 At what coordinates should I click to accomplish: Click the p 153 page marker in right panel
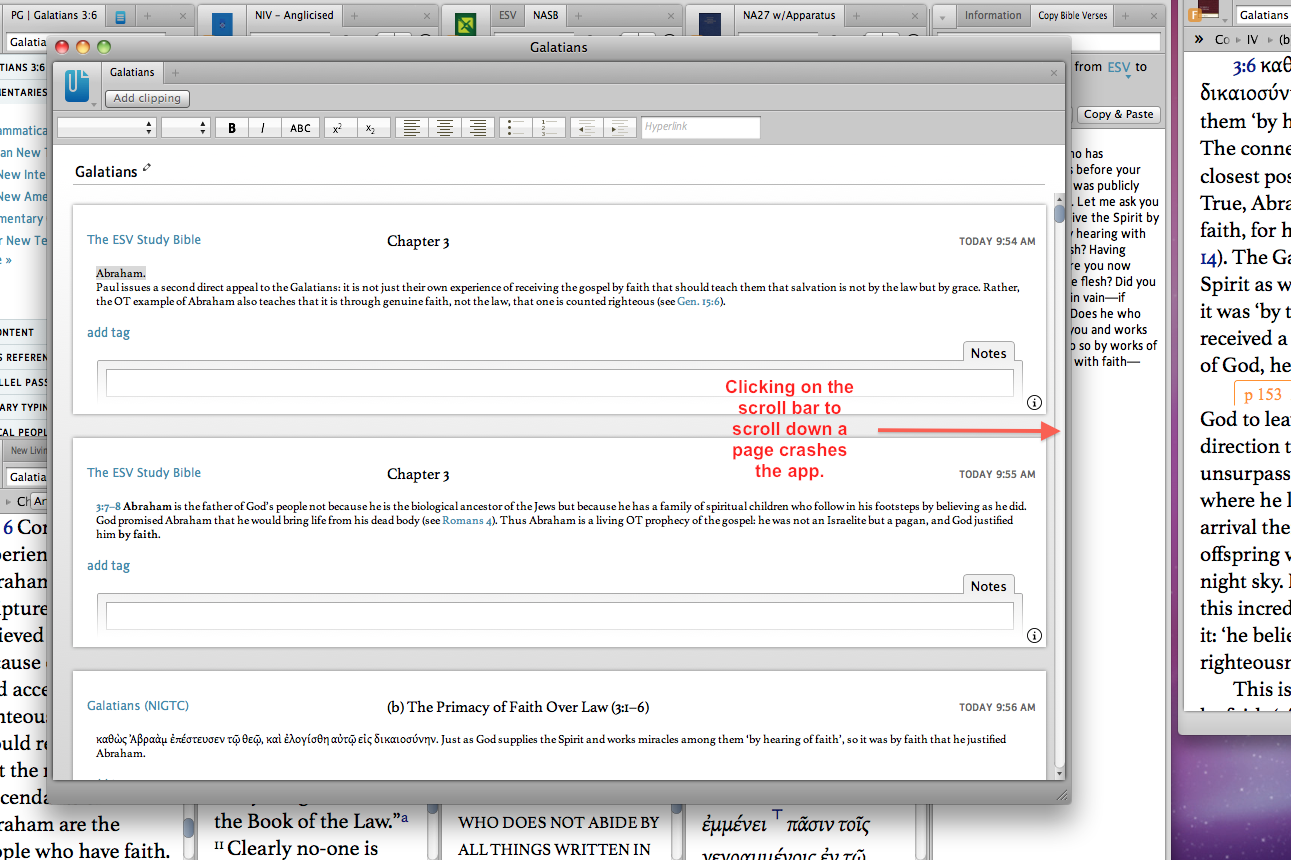(1261, 394)
